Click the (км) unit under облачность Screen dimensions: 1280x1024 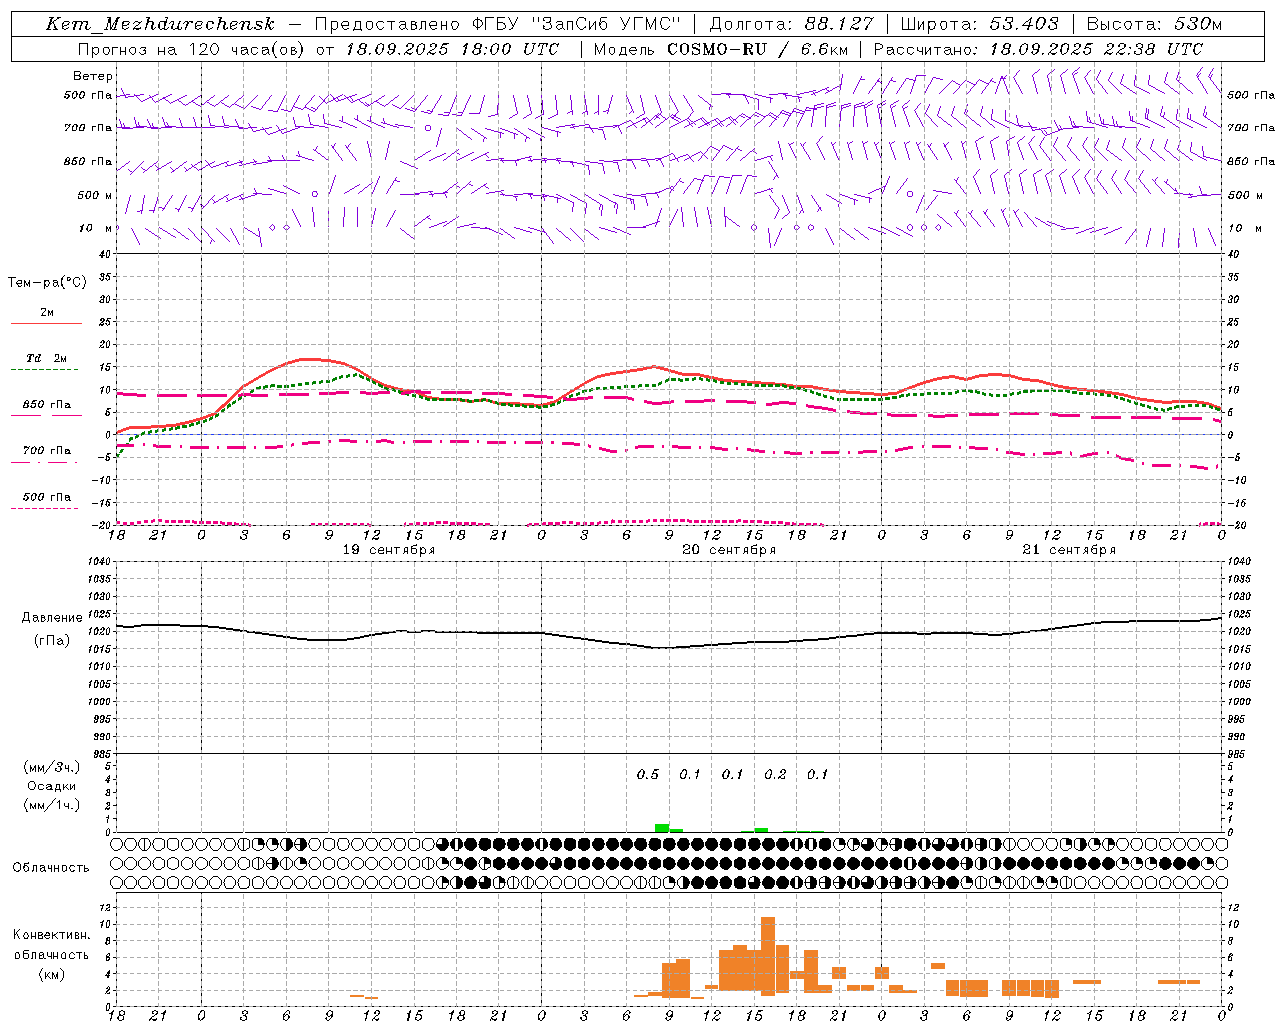[51, 974]
